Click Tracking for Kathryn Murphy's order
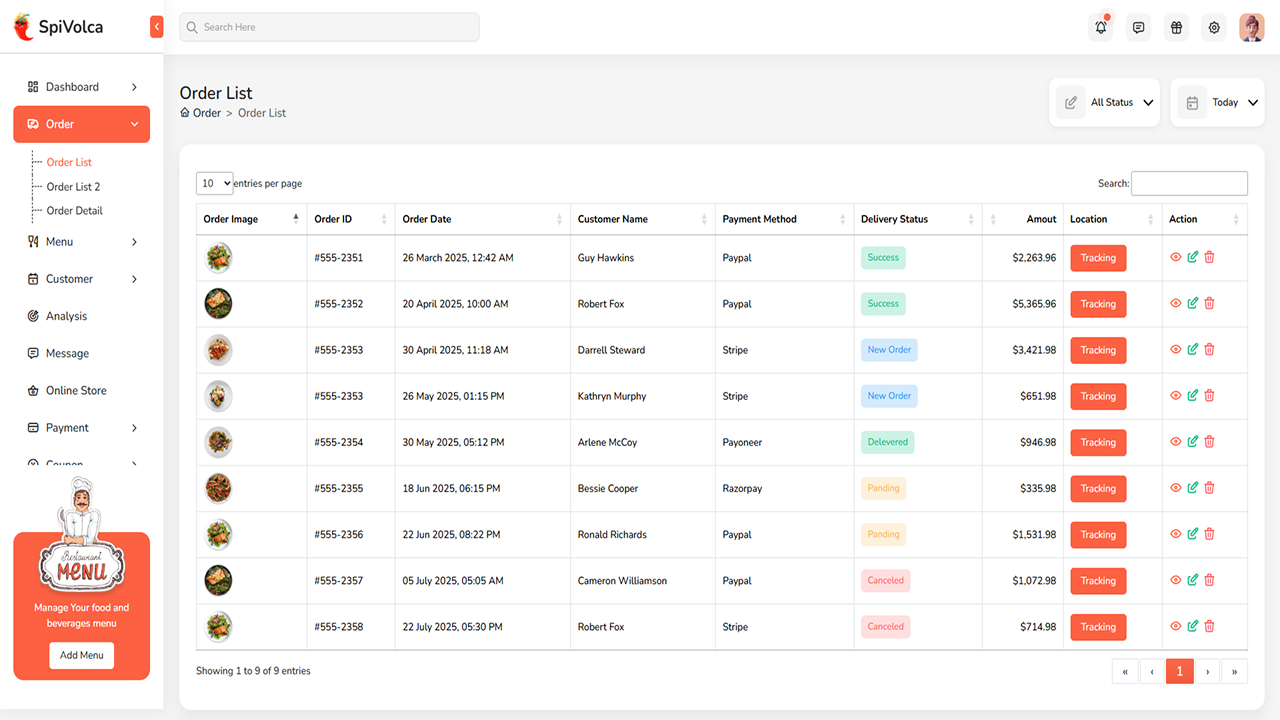 coord(1098,396)
